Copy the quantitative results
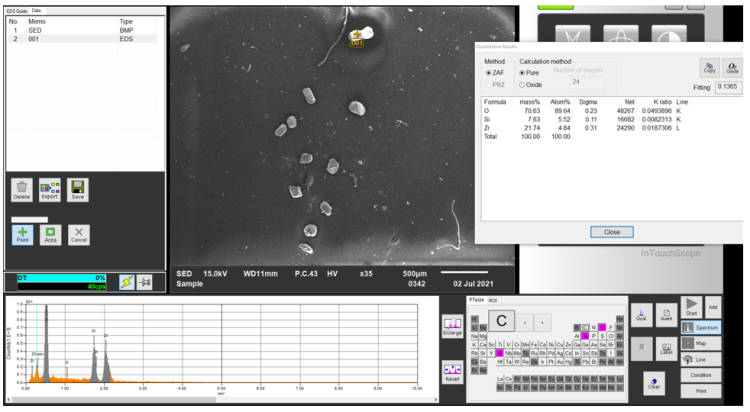 tap(709, 68)
